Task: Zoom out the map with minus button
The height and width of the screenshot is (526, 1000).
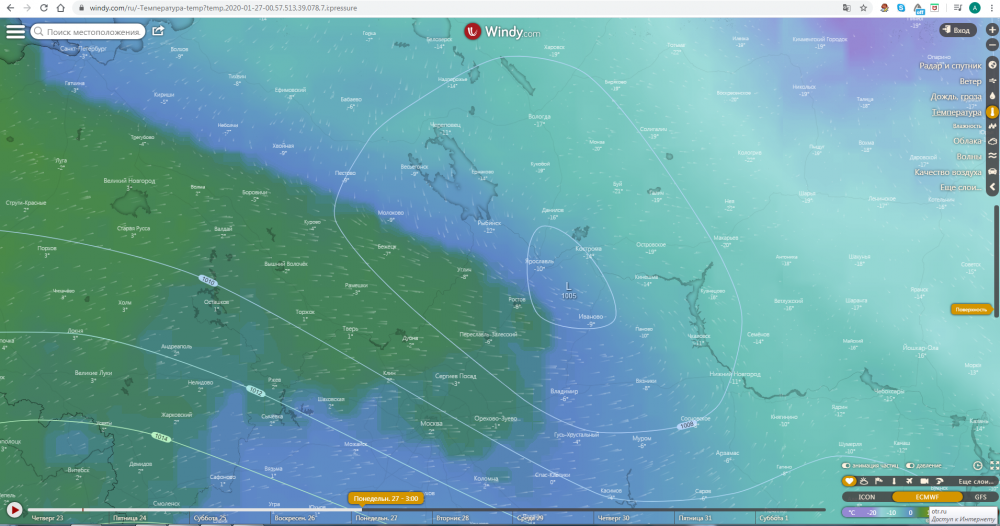Action: pyautogui.click(x=992, y=47)
